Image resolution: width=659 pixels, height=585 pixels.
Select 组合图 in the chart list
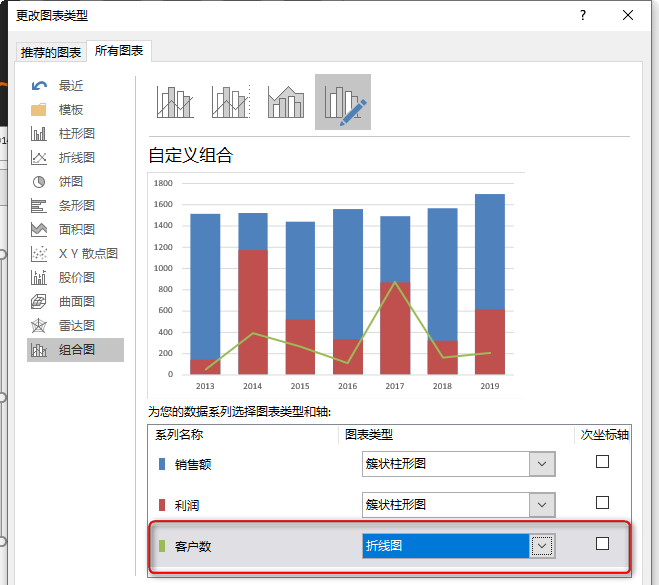(76, 350)
